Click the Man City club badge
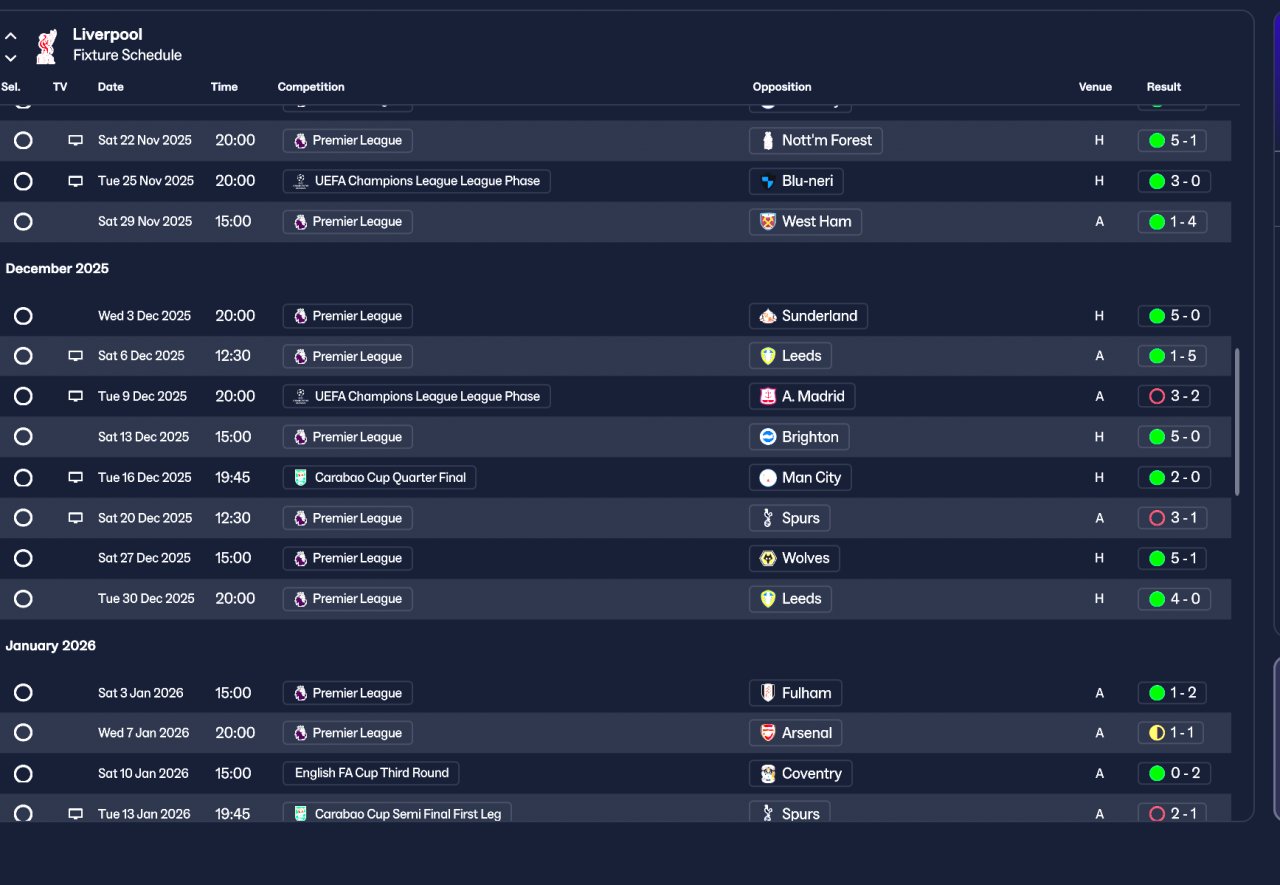 pyautogui.click(x=768, y=478)
